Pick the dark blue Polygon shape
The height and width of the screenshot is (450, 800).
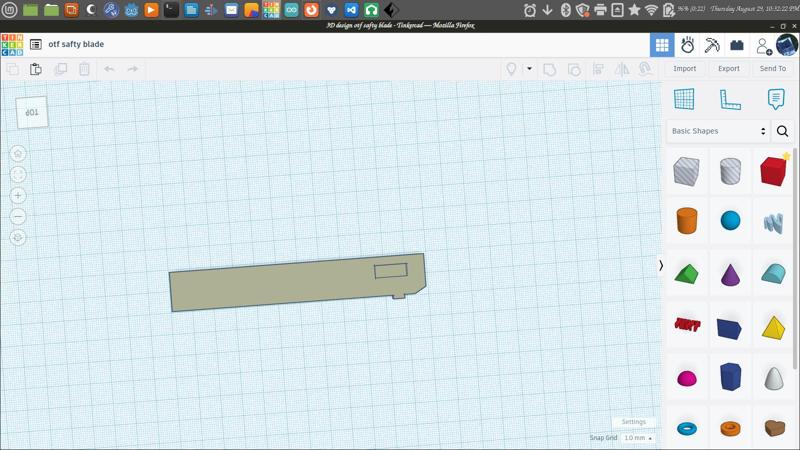[x=730, y=377]
